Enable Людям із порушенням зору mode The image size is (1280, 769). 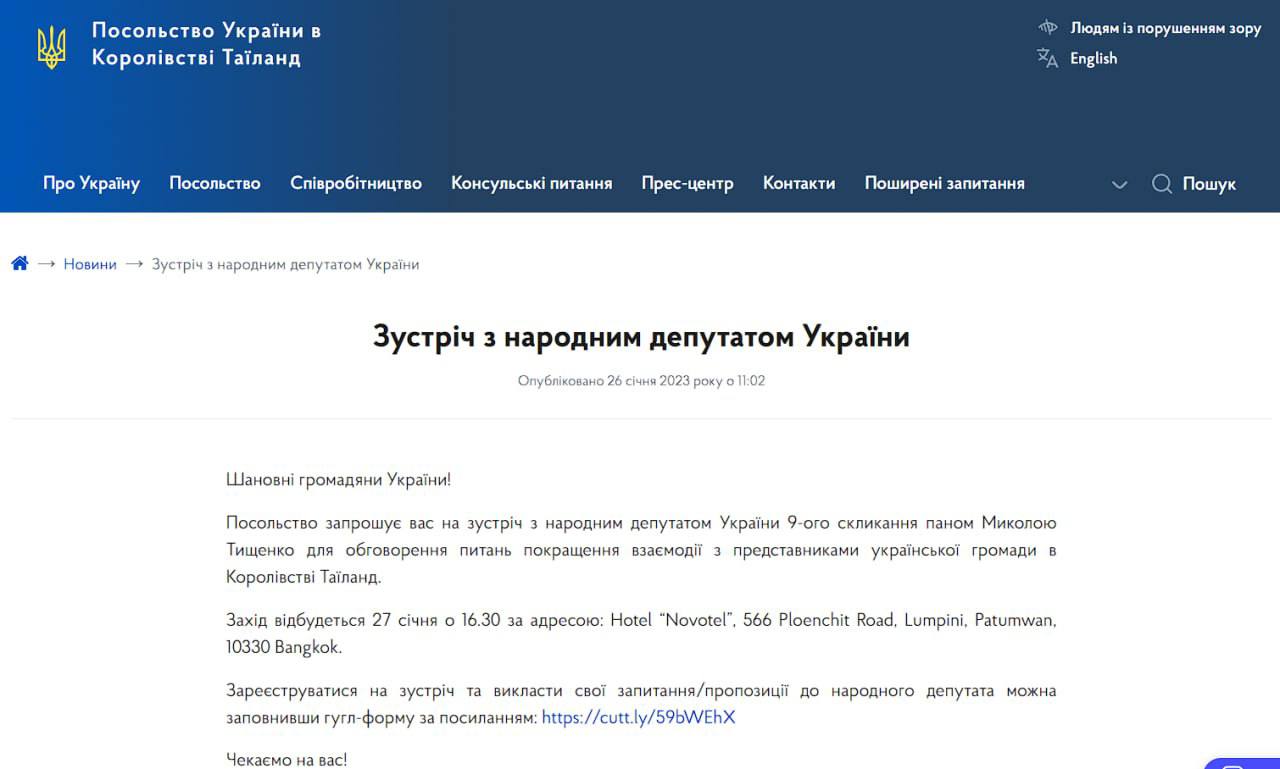click(1165, 28)
